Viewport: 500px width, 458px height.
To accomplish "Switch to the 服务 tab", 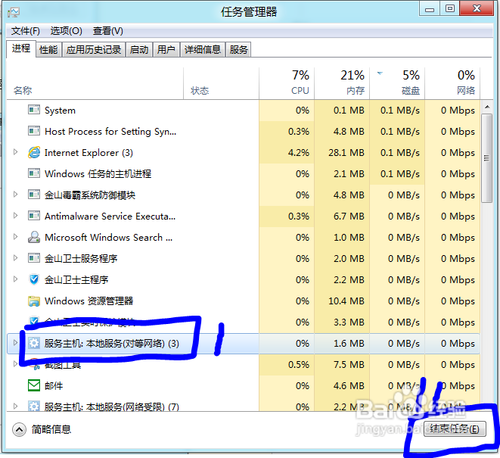I will click(239, 50).
